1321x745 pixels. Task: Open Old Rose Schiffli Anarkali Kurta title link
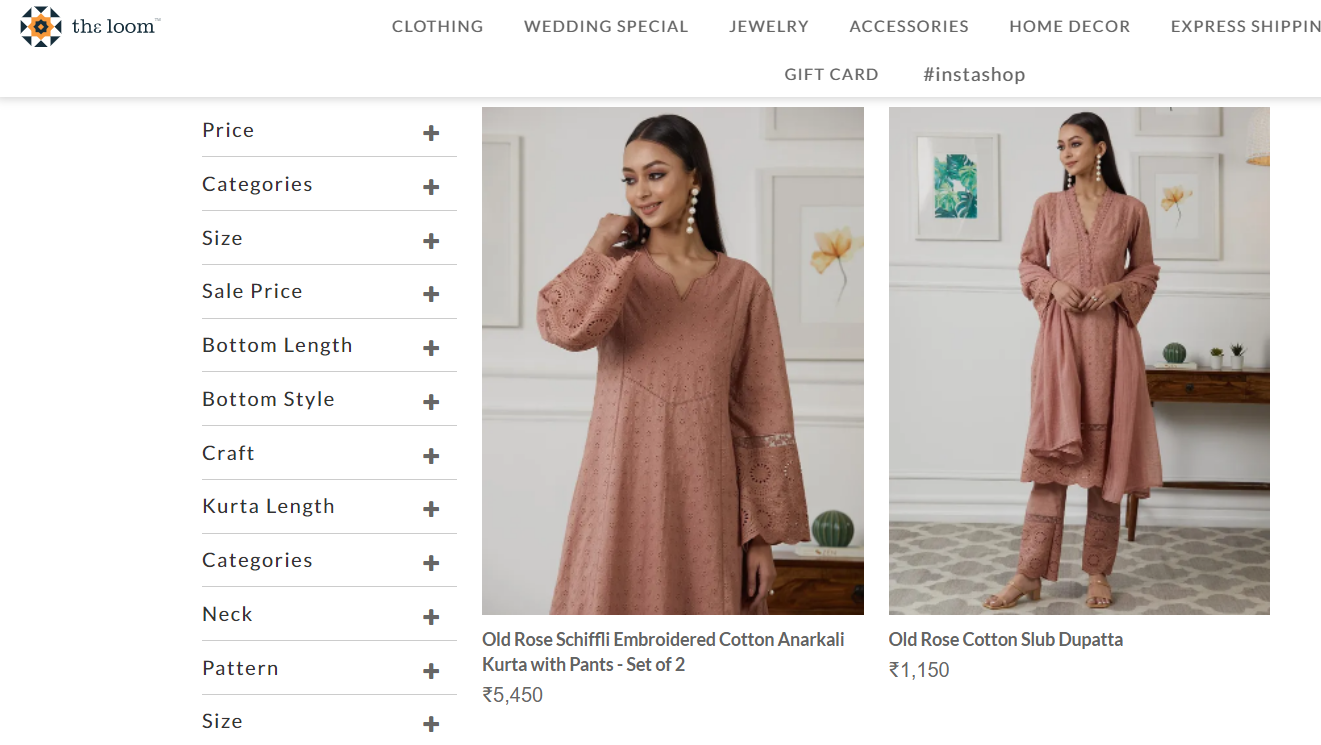[x=663, y=651]
